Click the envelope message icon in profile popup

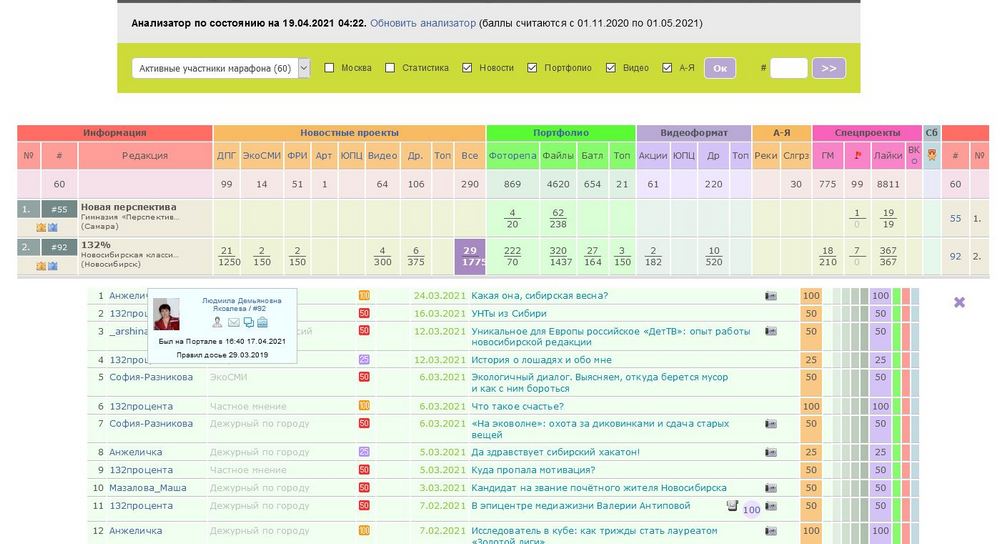point(233,323)
